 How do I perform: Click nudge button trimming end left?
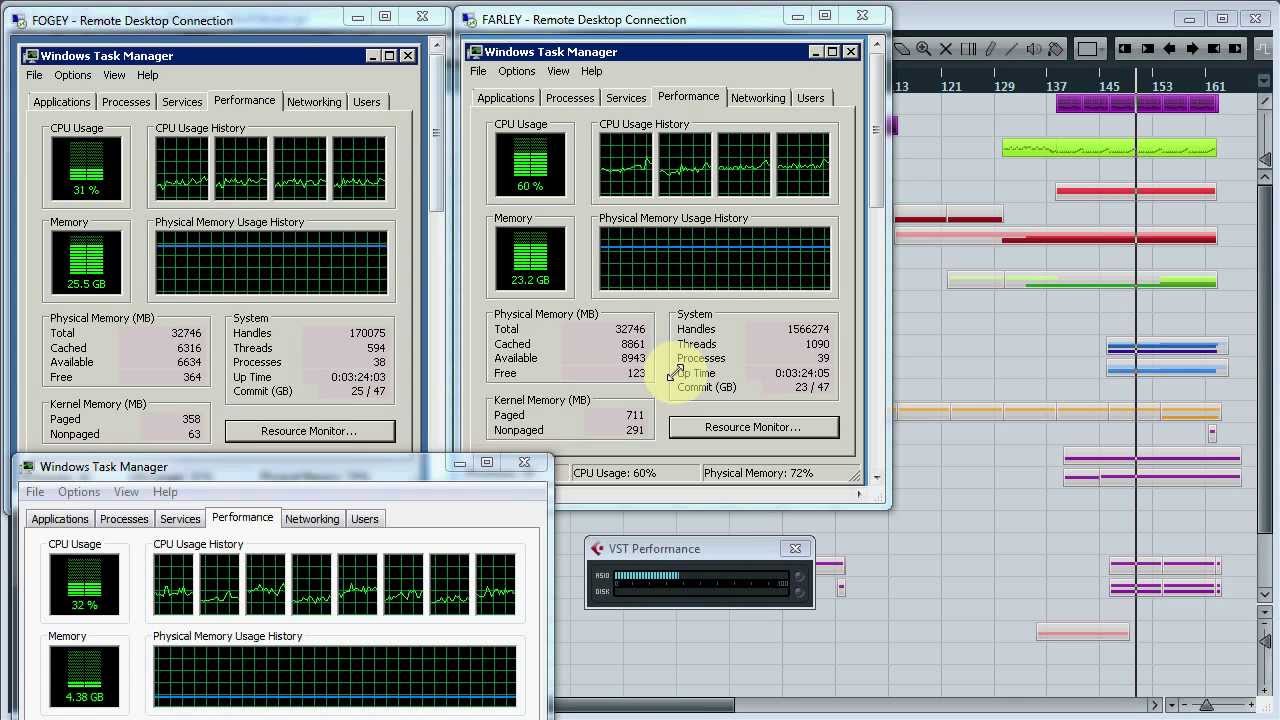1214,49
